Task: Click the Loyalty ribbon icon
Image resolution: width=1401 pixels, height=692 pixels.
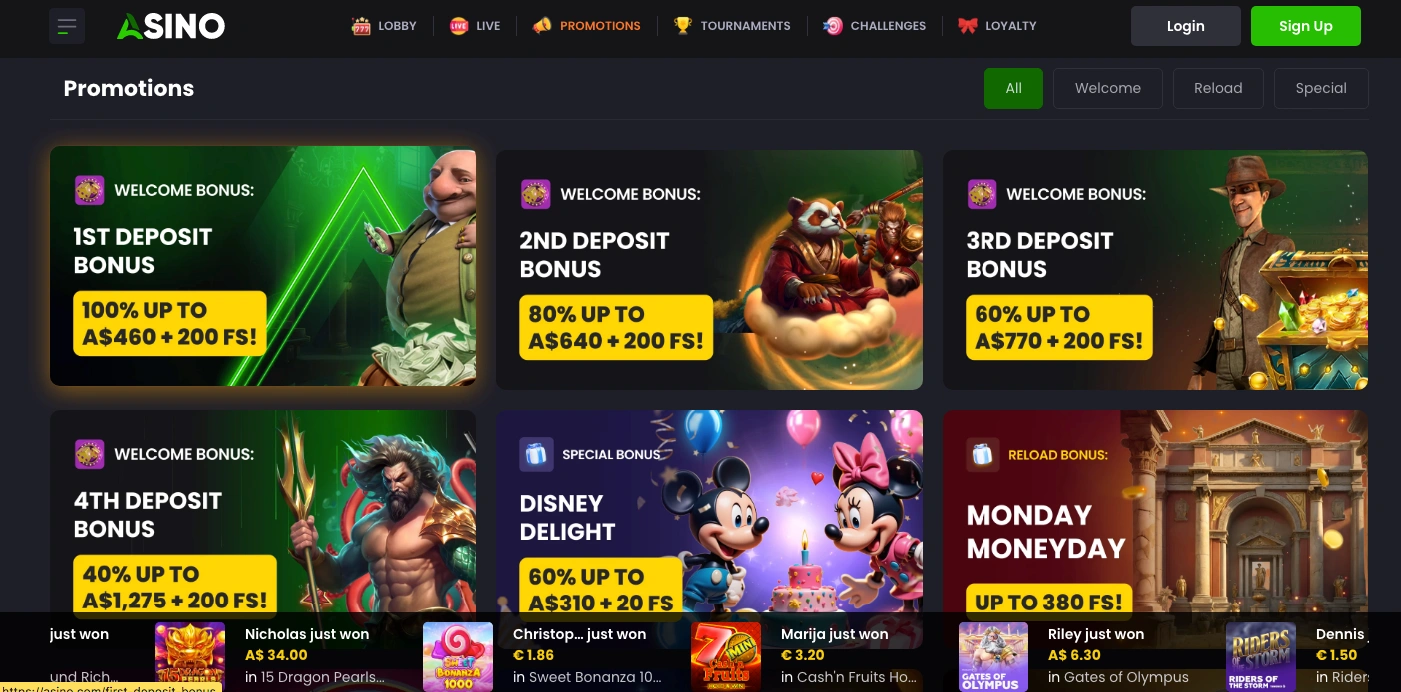Action: pyautogui.click(x=967, y=26)
